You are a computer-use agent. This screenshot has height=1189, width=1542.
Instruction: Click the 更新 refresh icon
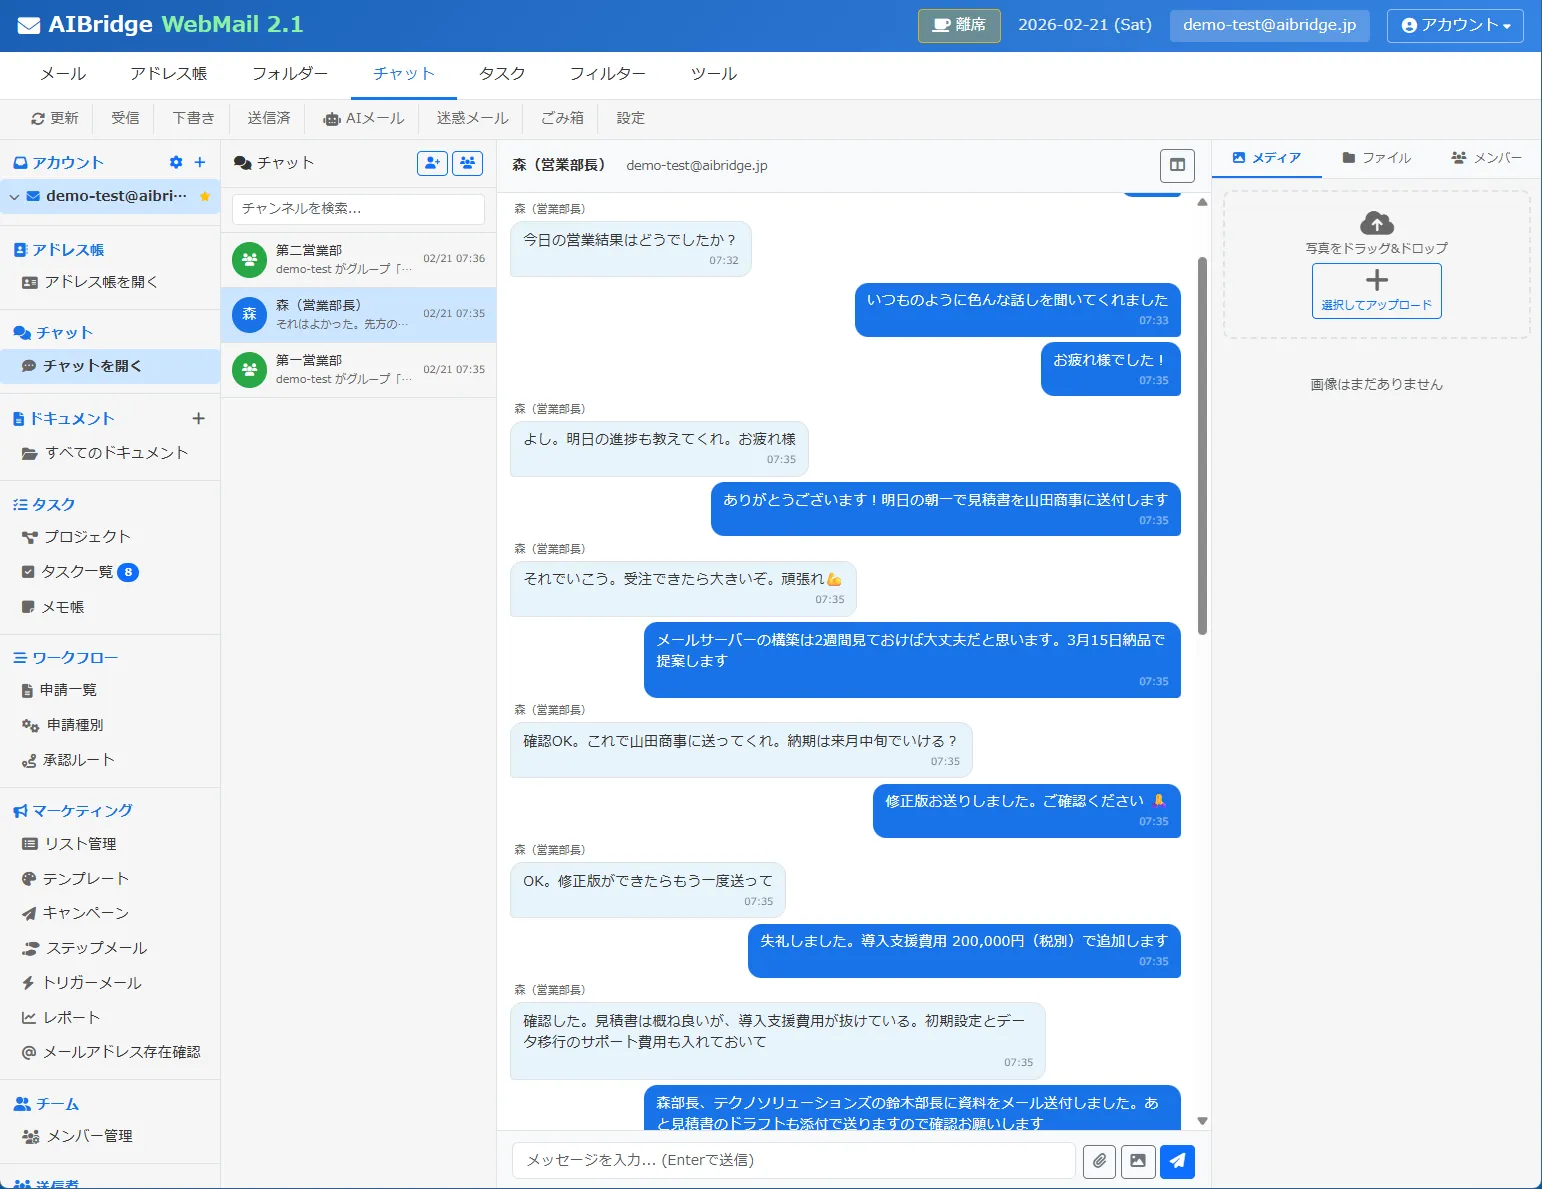point(55,118)
